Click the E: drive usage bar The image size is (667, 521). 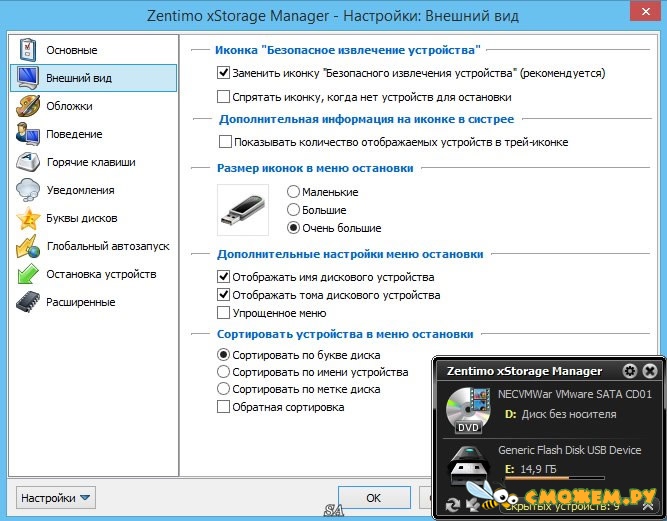(554, 478)
